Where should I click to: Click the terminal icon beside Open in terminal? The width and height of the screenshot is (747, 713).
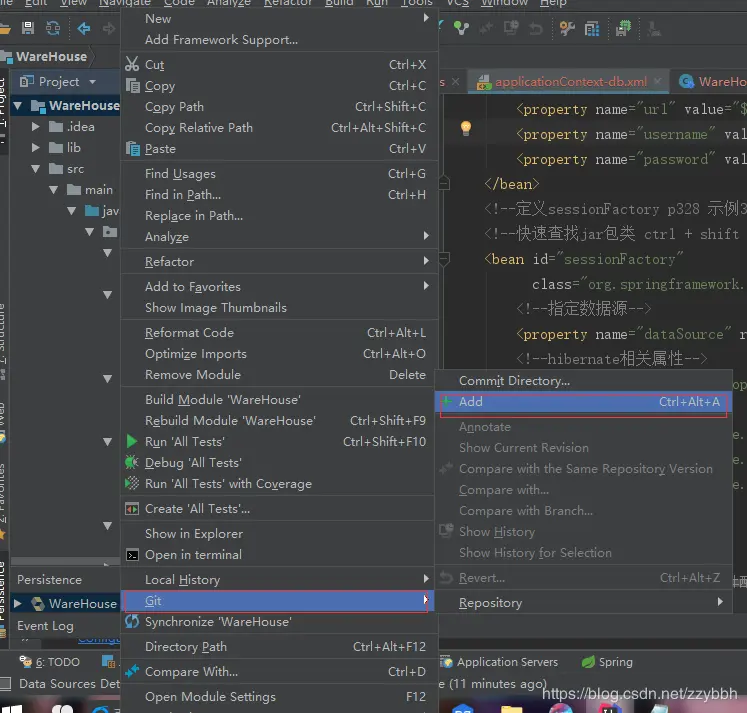[132, 555]
